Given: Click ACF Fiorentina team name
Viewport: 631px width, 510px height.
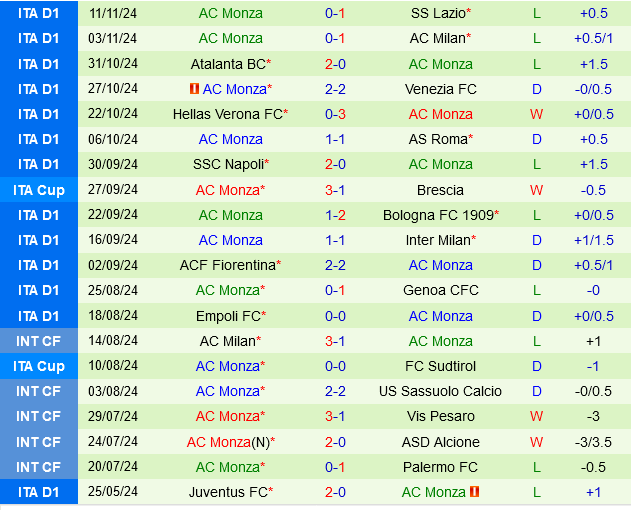Looking at the screenshot, I should [228, 265].
